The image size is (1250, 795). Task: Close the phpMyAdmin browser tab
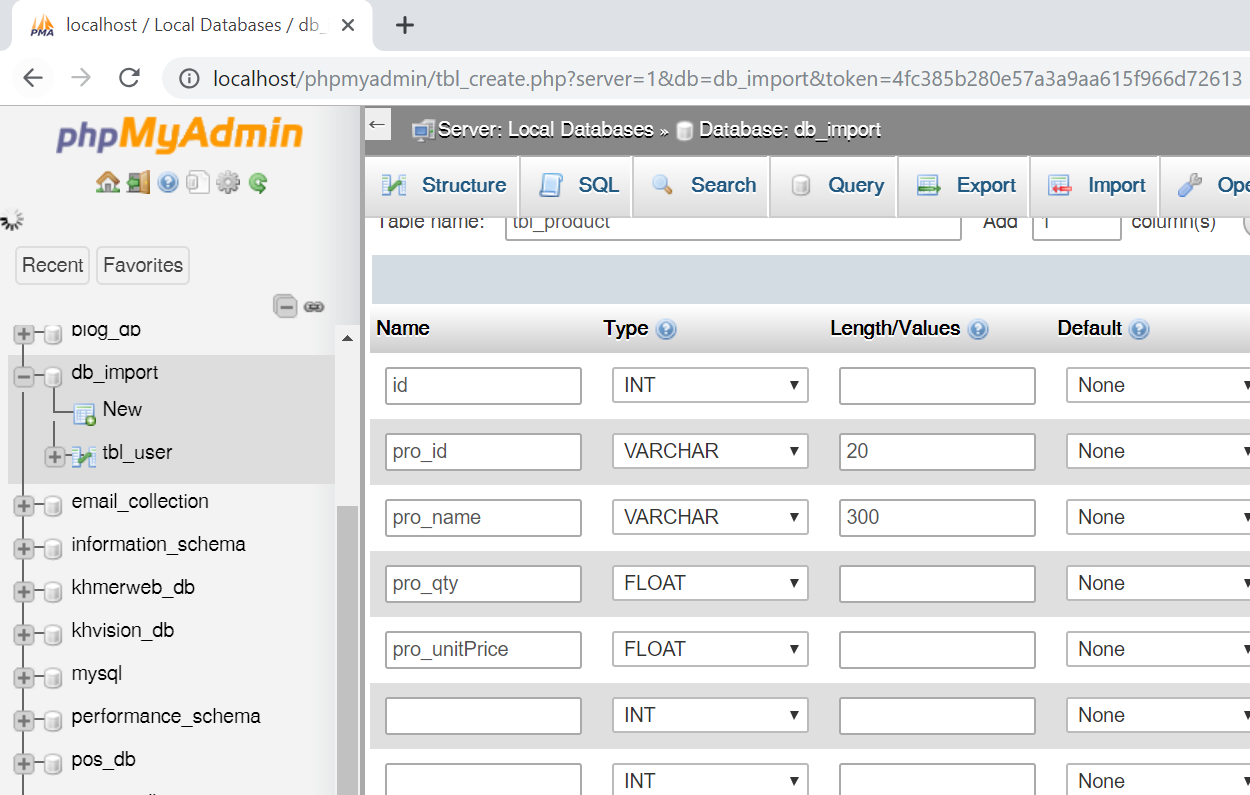[348, 25]
